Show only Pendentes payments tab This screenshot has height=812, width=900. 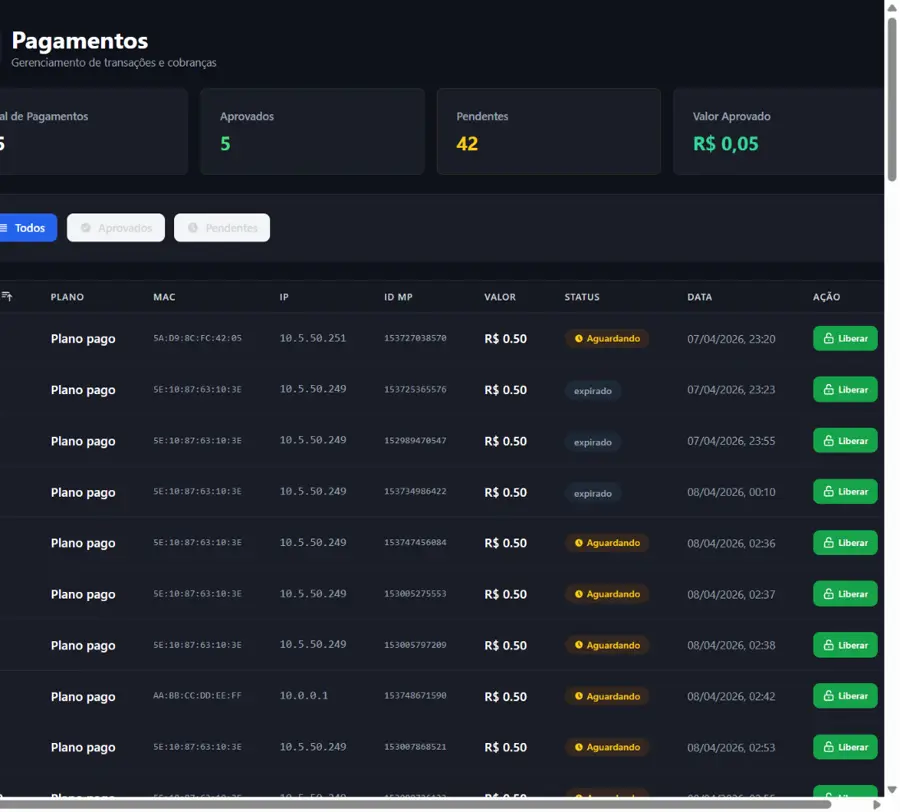222,228
